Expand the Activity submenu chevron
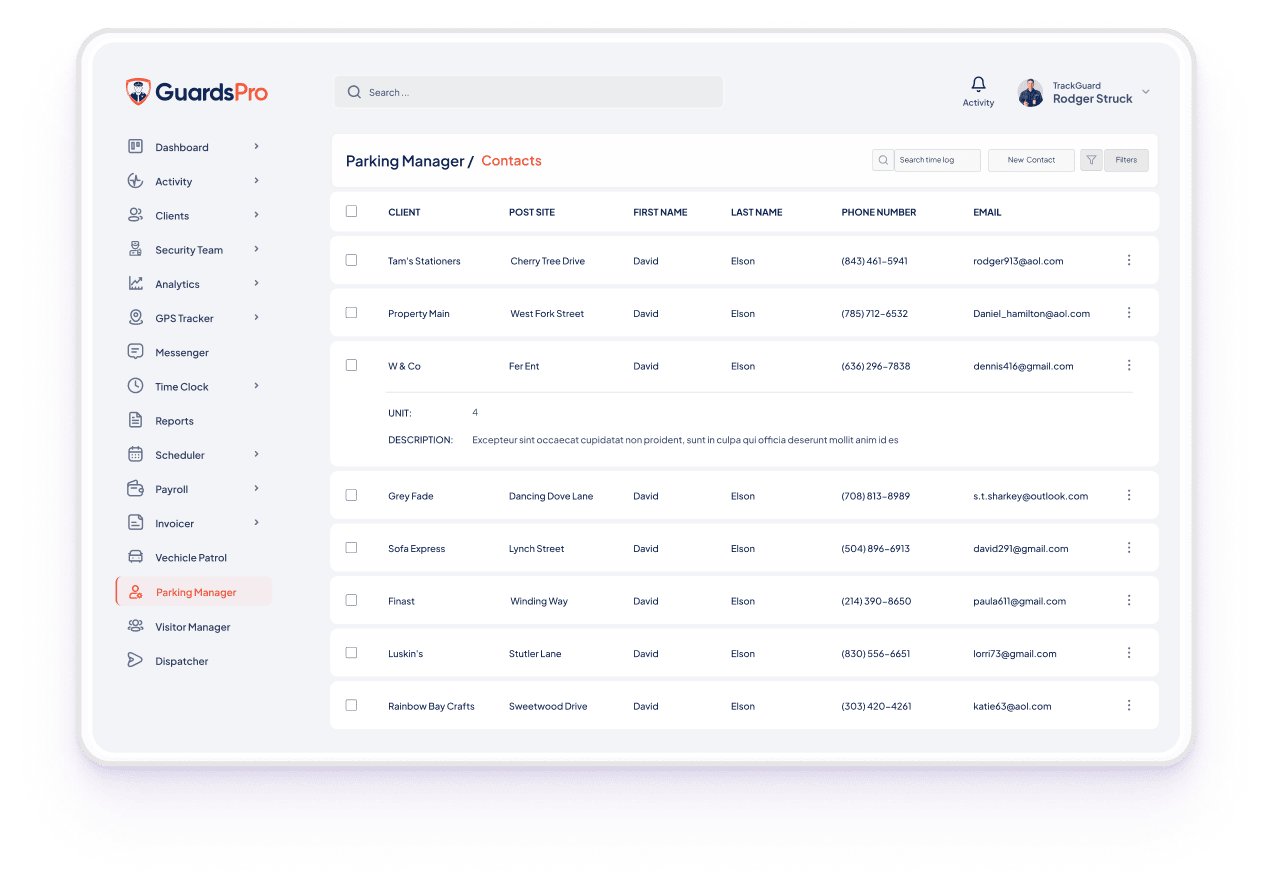The image size is (1272, 891). click(256, 181)
